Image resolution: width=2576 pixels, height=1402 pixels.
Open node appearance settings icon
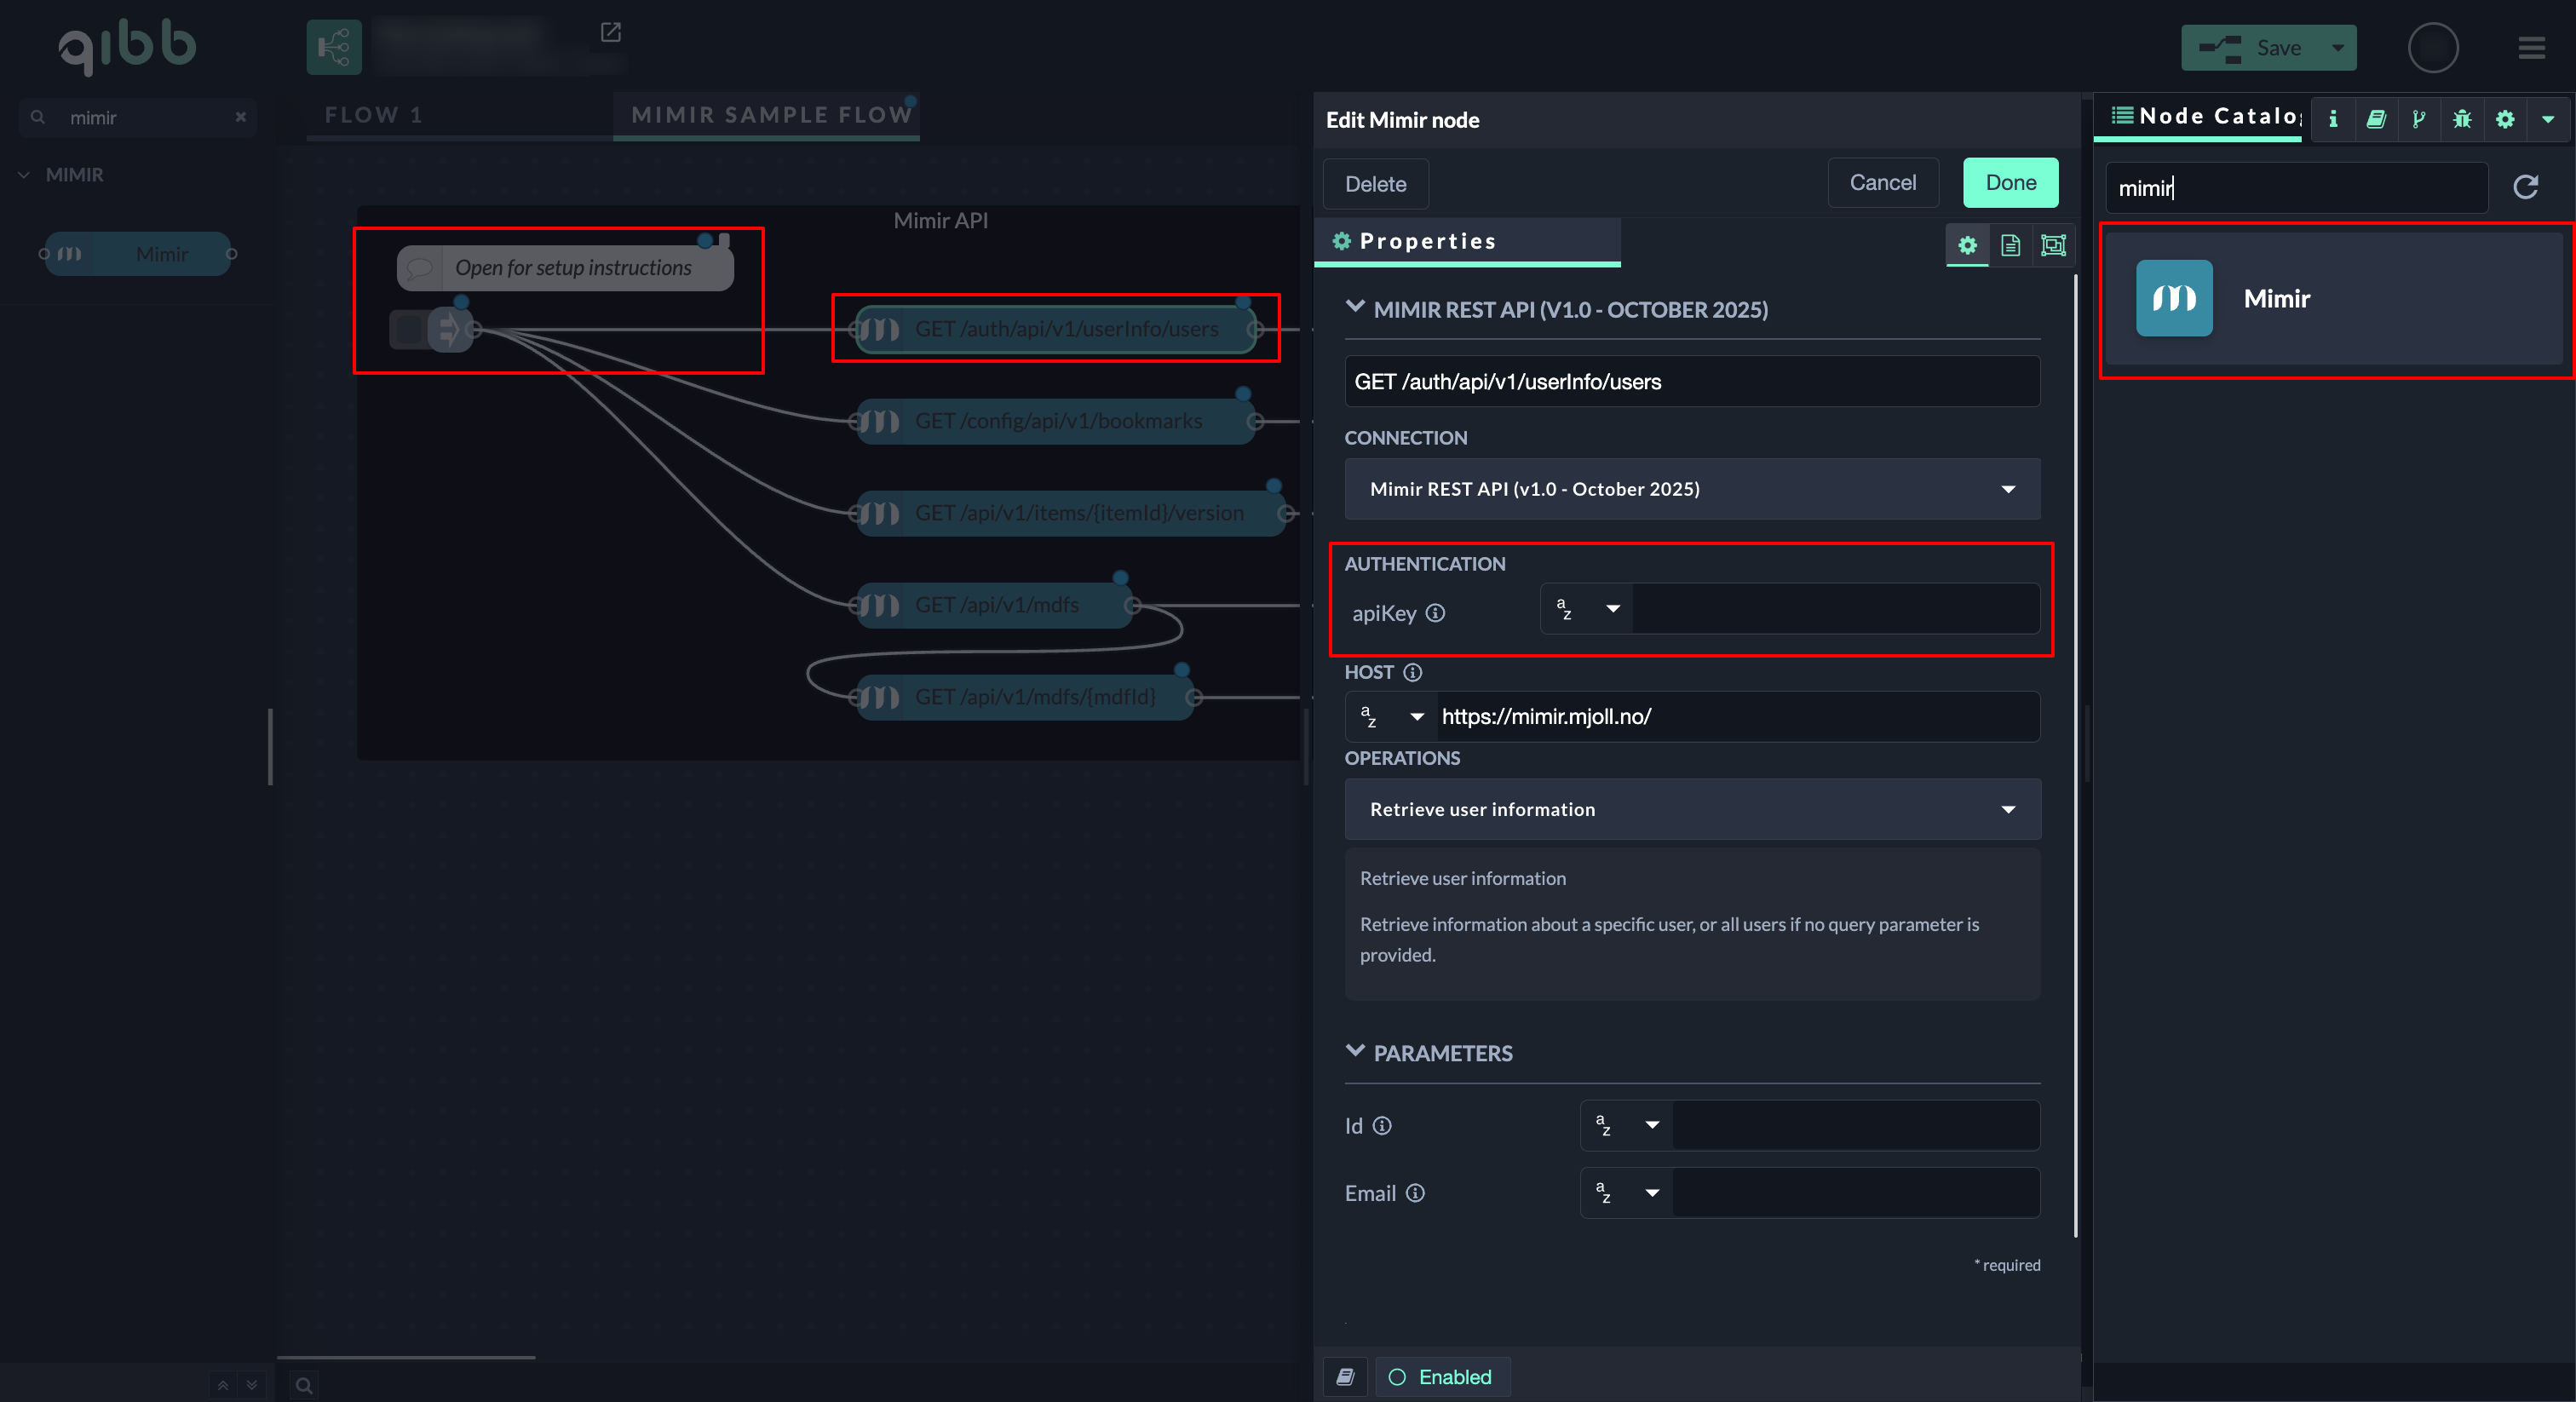(2053, 245)
